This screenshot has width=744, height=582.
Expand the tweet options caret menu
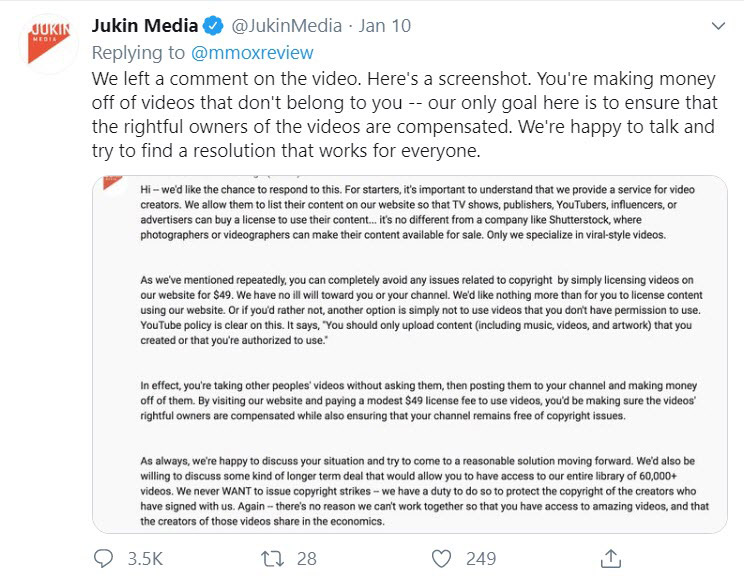(x=716, y=25)
